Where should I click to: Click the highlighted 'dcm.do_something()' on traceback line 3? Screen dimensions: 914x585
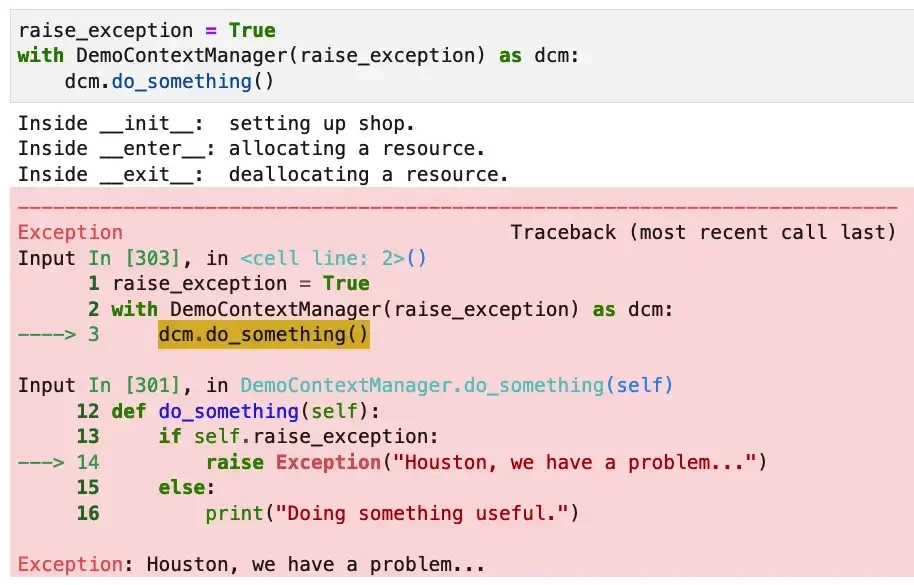[x=263, y=334]
